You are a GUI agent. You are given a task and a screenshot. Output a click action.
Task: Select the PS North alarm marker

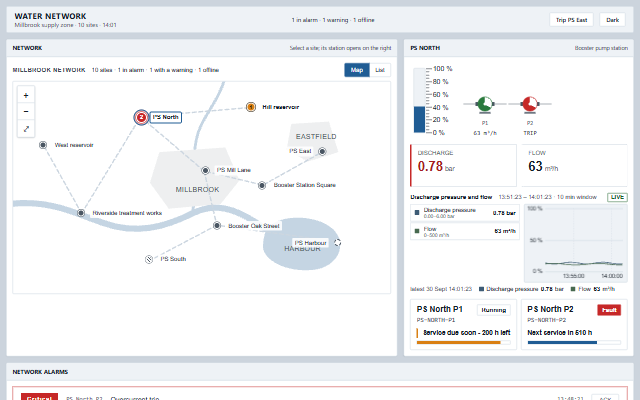click(x=141, y=118)
